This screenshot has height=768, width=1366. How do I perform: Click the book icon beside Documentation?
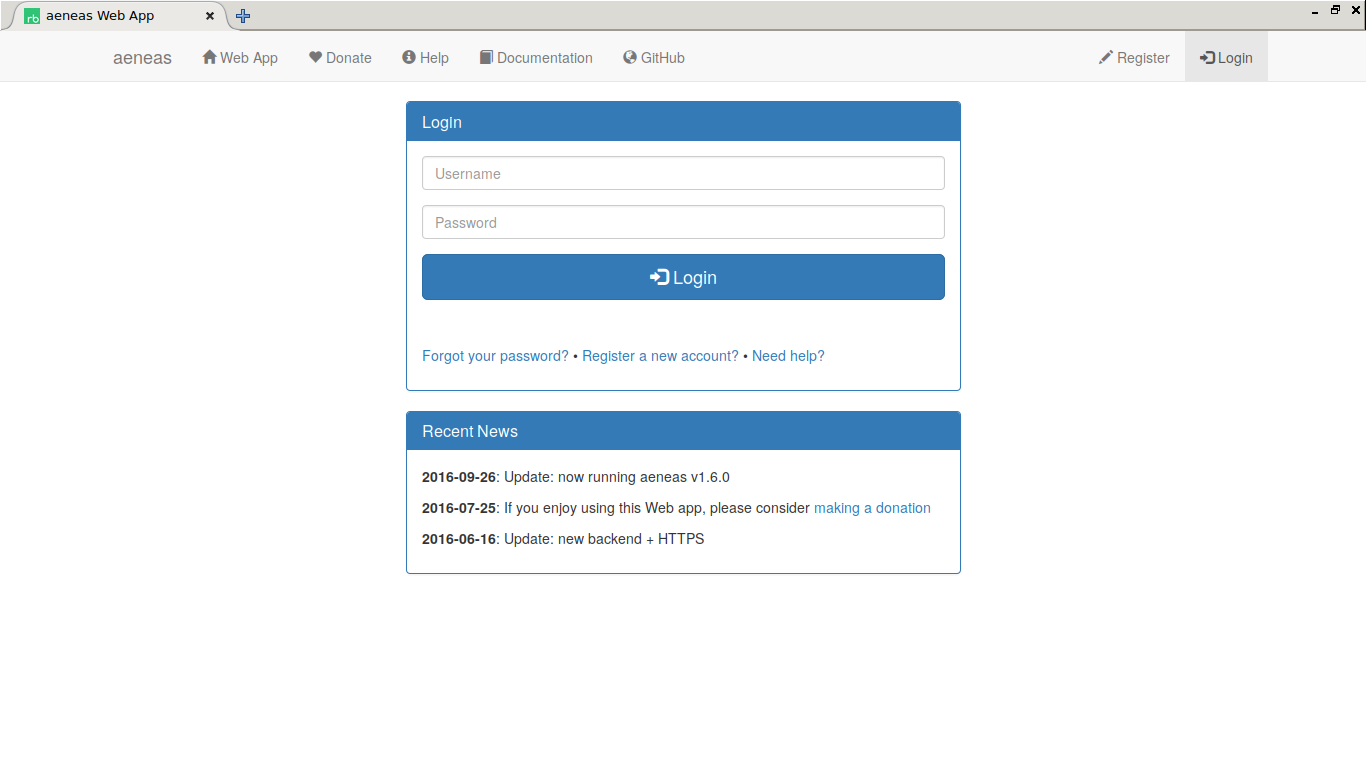tap(486, 57)
